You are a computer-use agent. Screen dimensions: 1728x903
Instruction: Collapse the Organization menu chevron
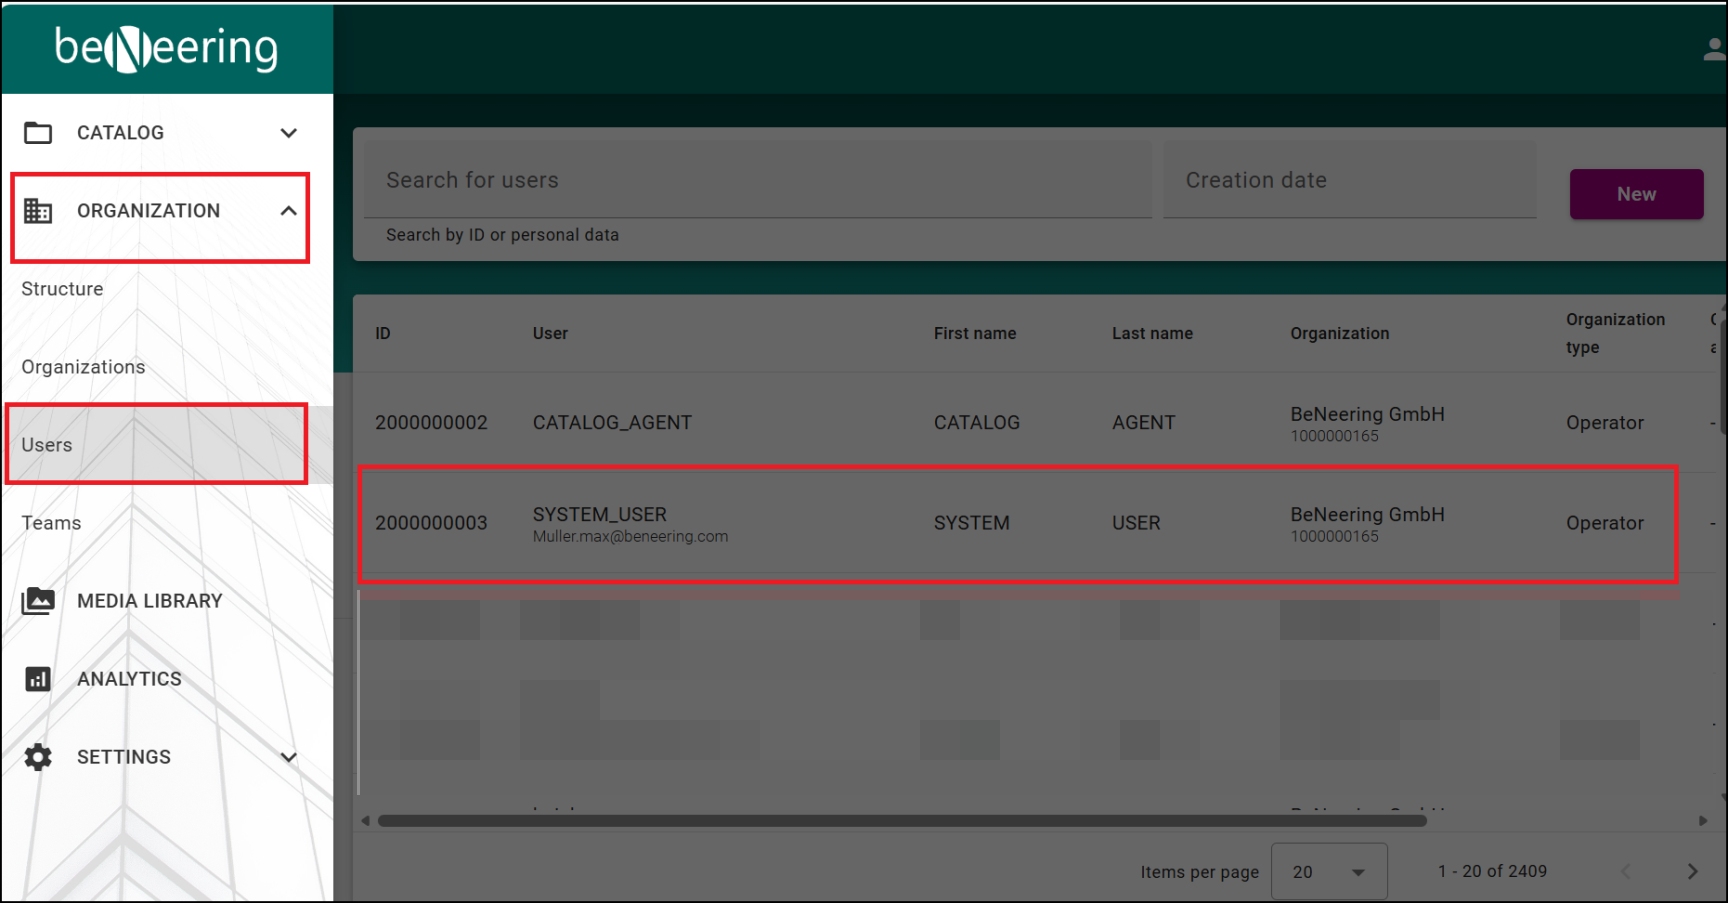[289, 211]
